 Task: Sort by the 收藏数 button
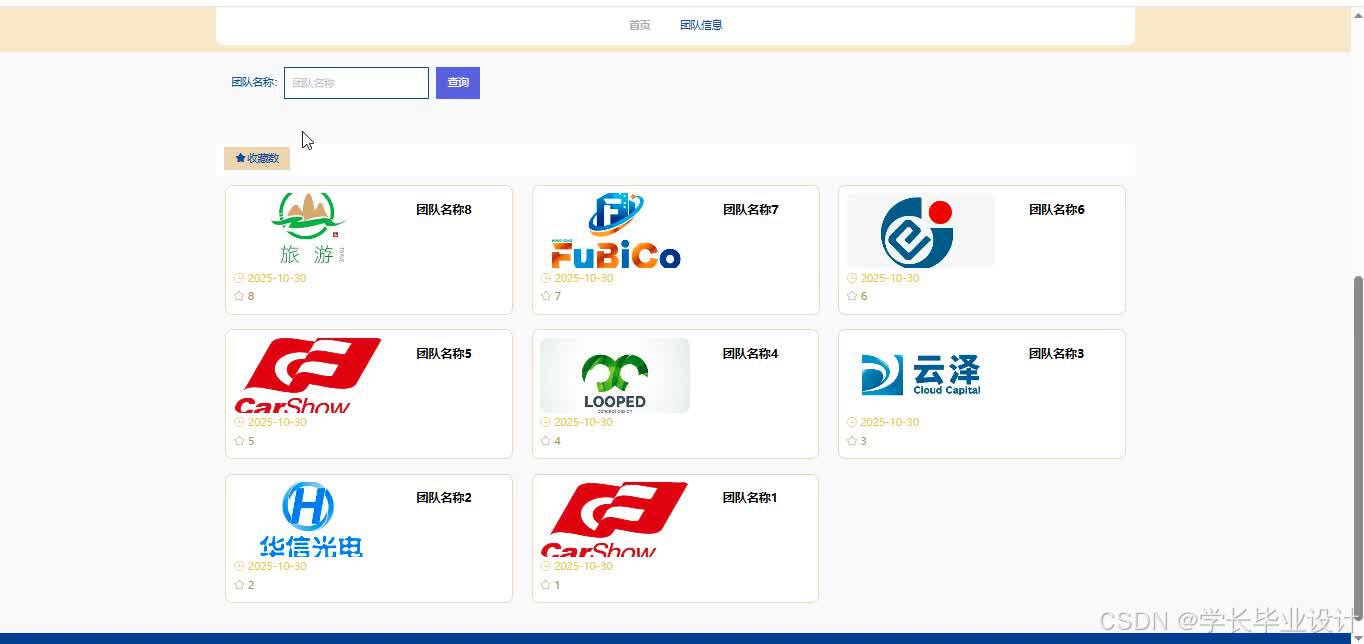pos(257,158)
